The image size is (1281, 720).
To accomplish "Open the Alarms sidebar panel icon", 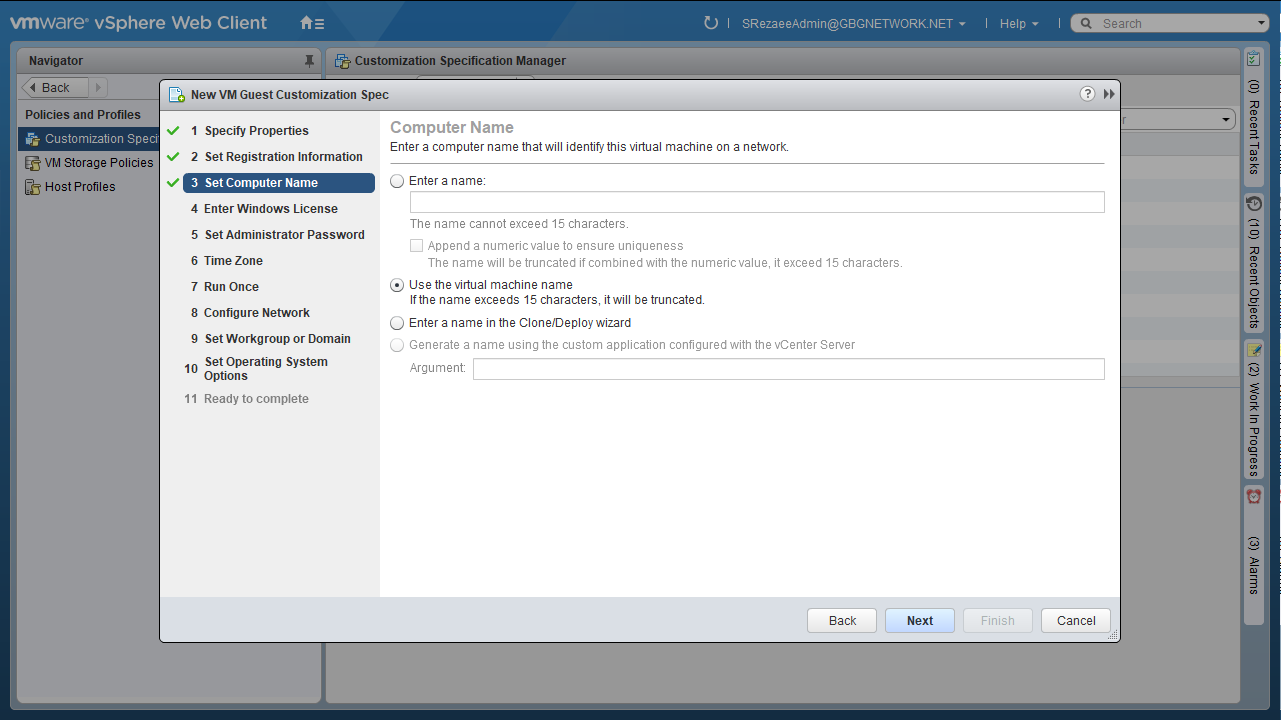I will 1254,497.
